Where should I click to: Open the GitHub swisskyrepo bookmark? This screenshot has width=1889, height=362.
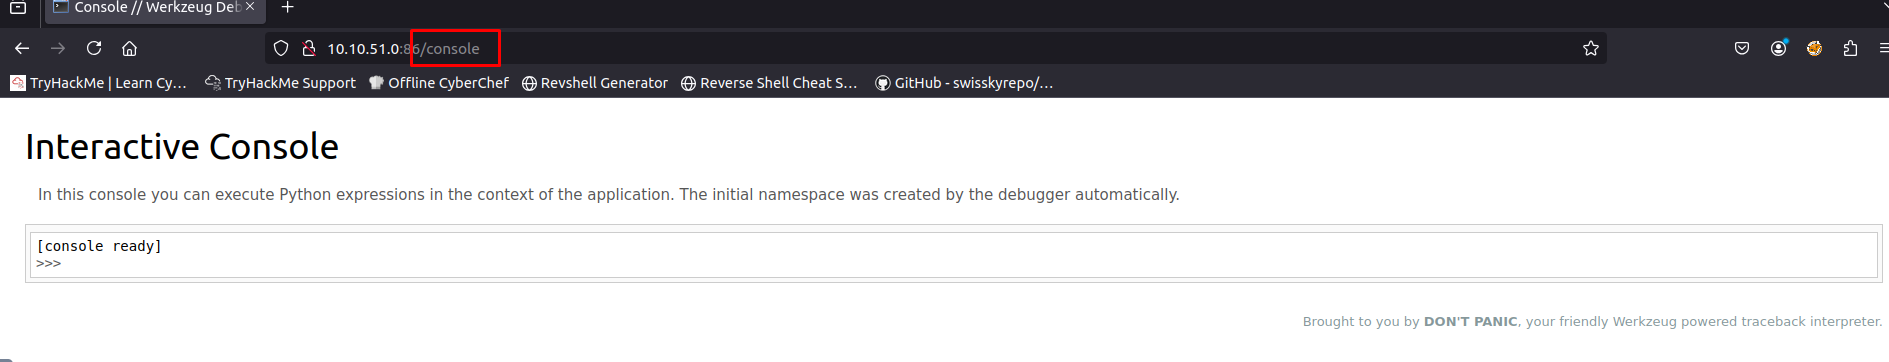[964, 83]
